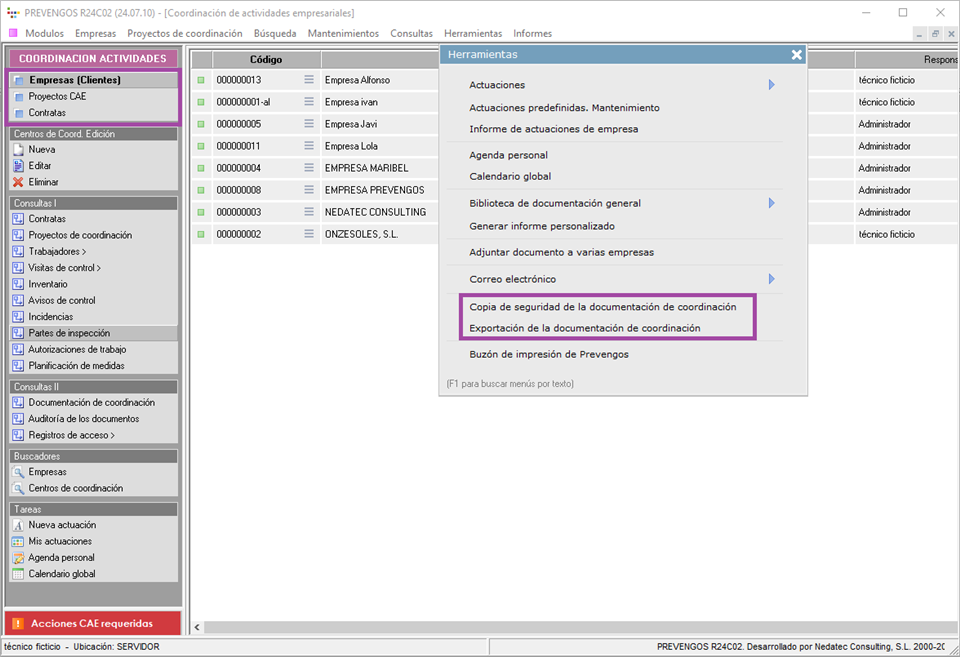Expand the Actuaciones submenu arrow
The image size is (960, 657).
click(x=771, y=85)
